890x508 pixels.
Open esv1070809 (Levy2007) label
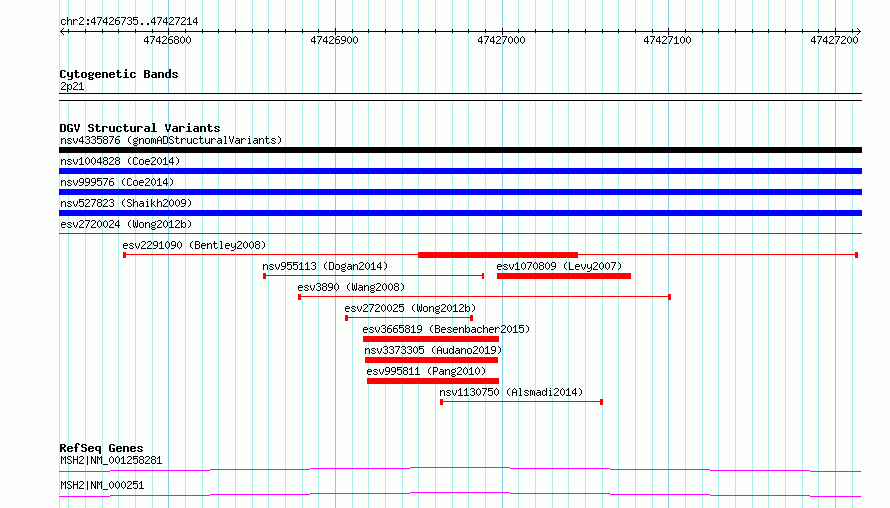(x=559, y=266)
